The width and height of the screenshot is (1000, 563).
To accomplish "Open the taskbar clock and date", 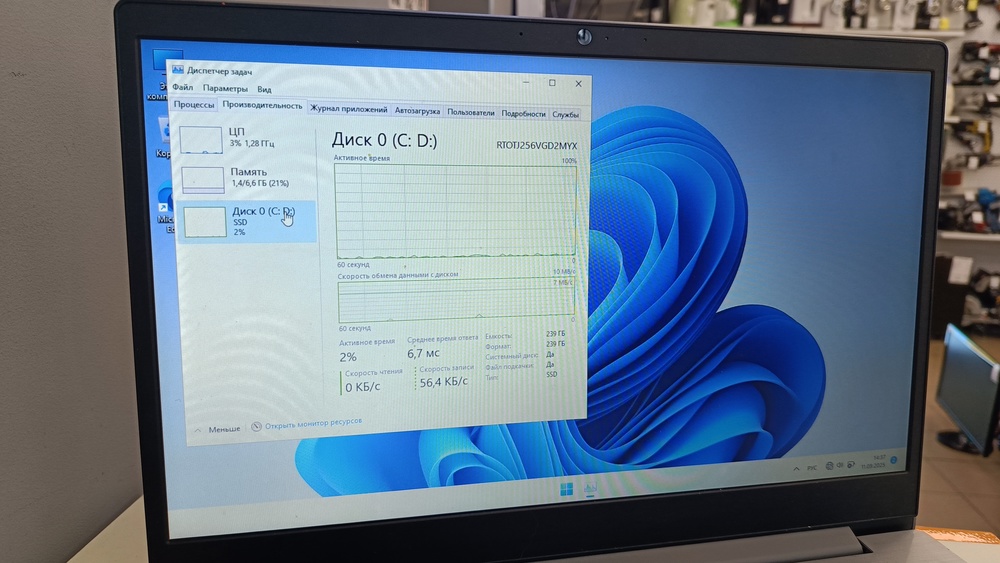I will (x=873, y=462).
